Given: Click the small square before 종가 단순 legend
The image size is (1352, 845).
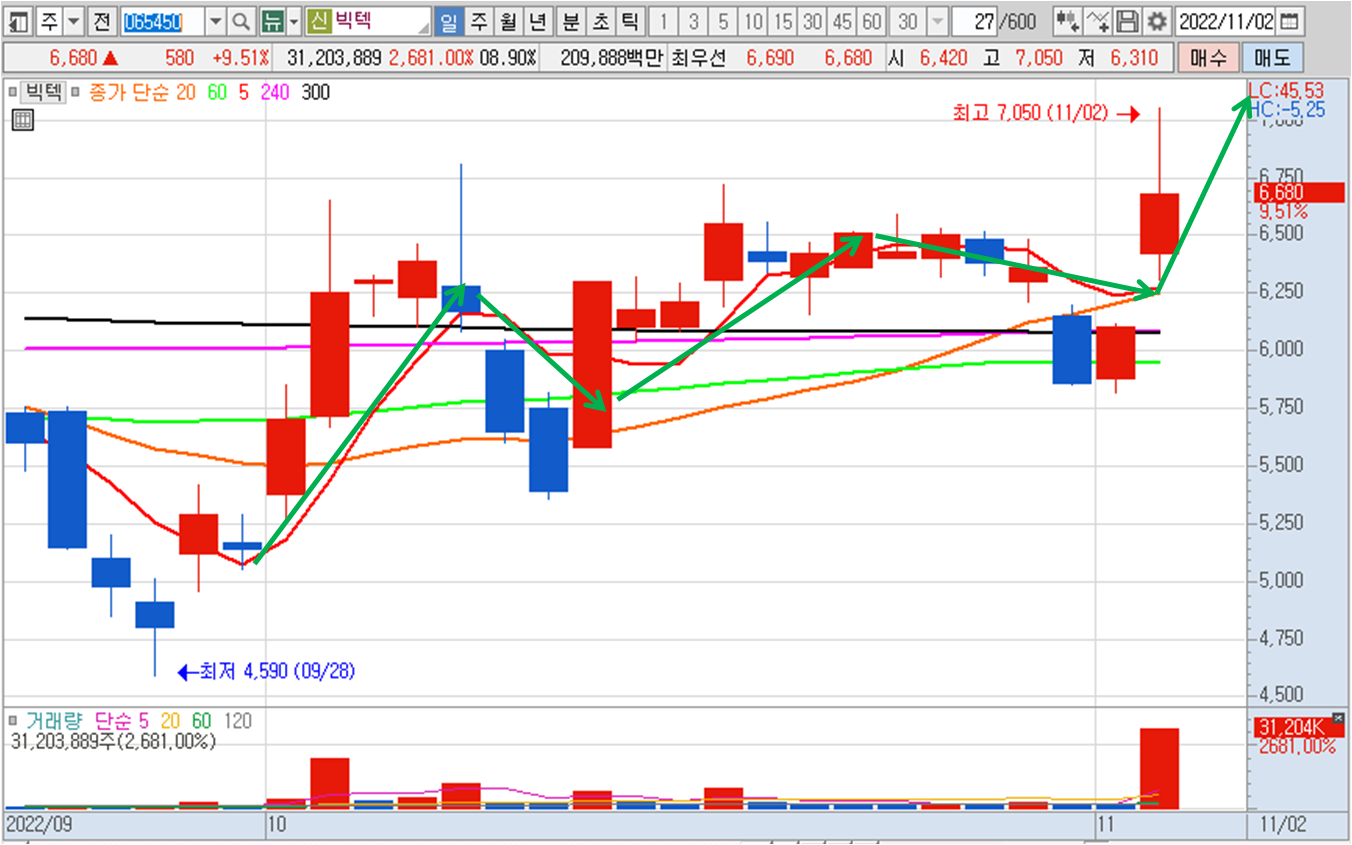Looking at the screenshot, I should click(x=77, y=93).
